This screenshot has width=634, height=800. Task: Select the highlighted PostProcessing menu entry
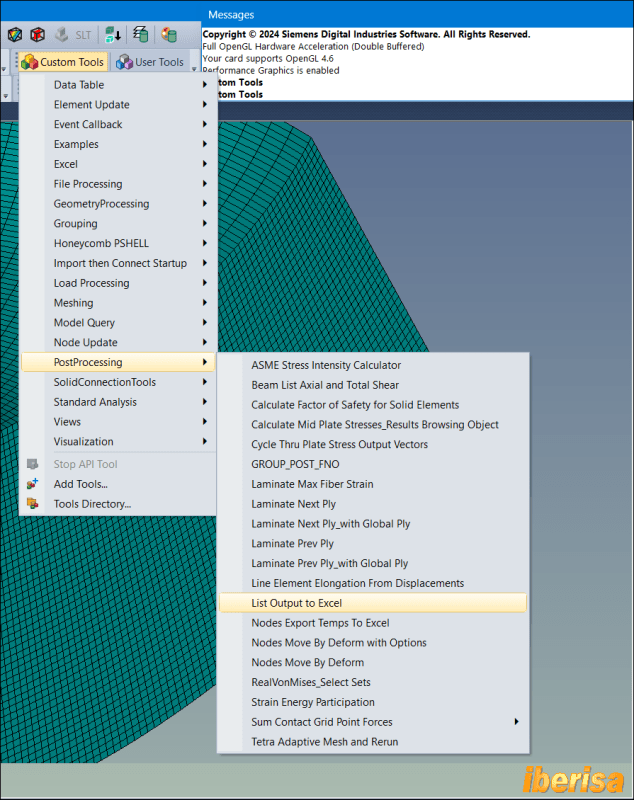(x=118, y=362)
